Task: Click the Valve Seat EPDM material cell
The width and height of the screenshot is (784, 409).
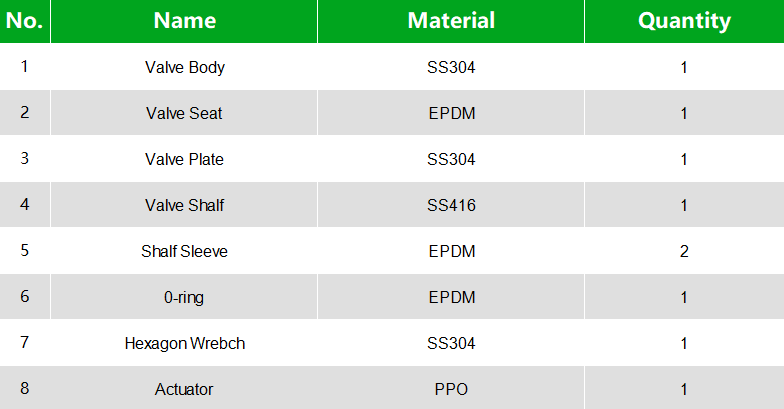Action: pyautogui.click(x=451, y=114)
